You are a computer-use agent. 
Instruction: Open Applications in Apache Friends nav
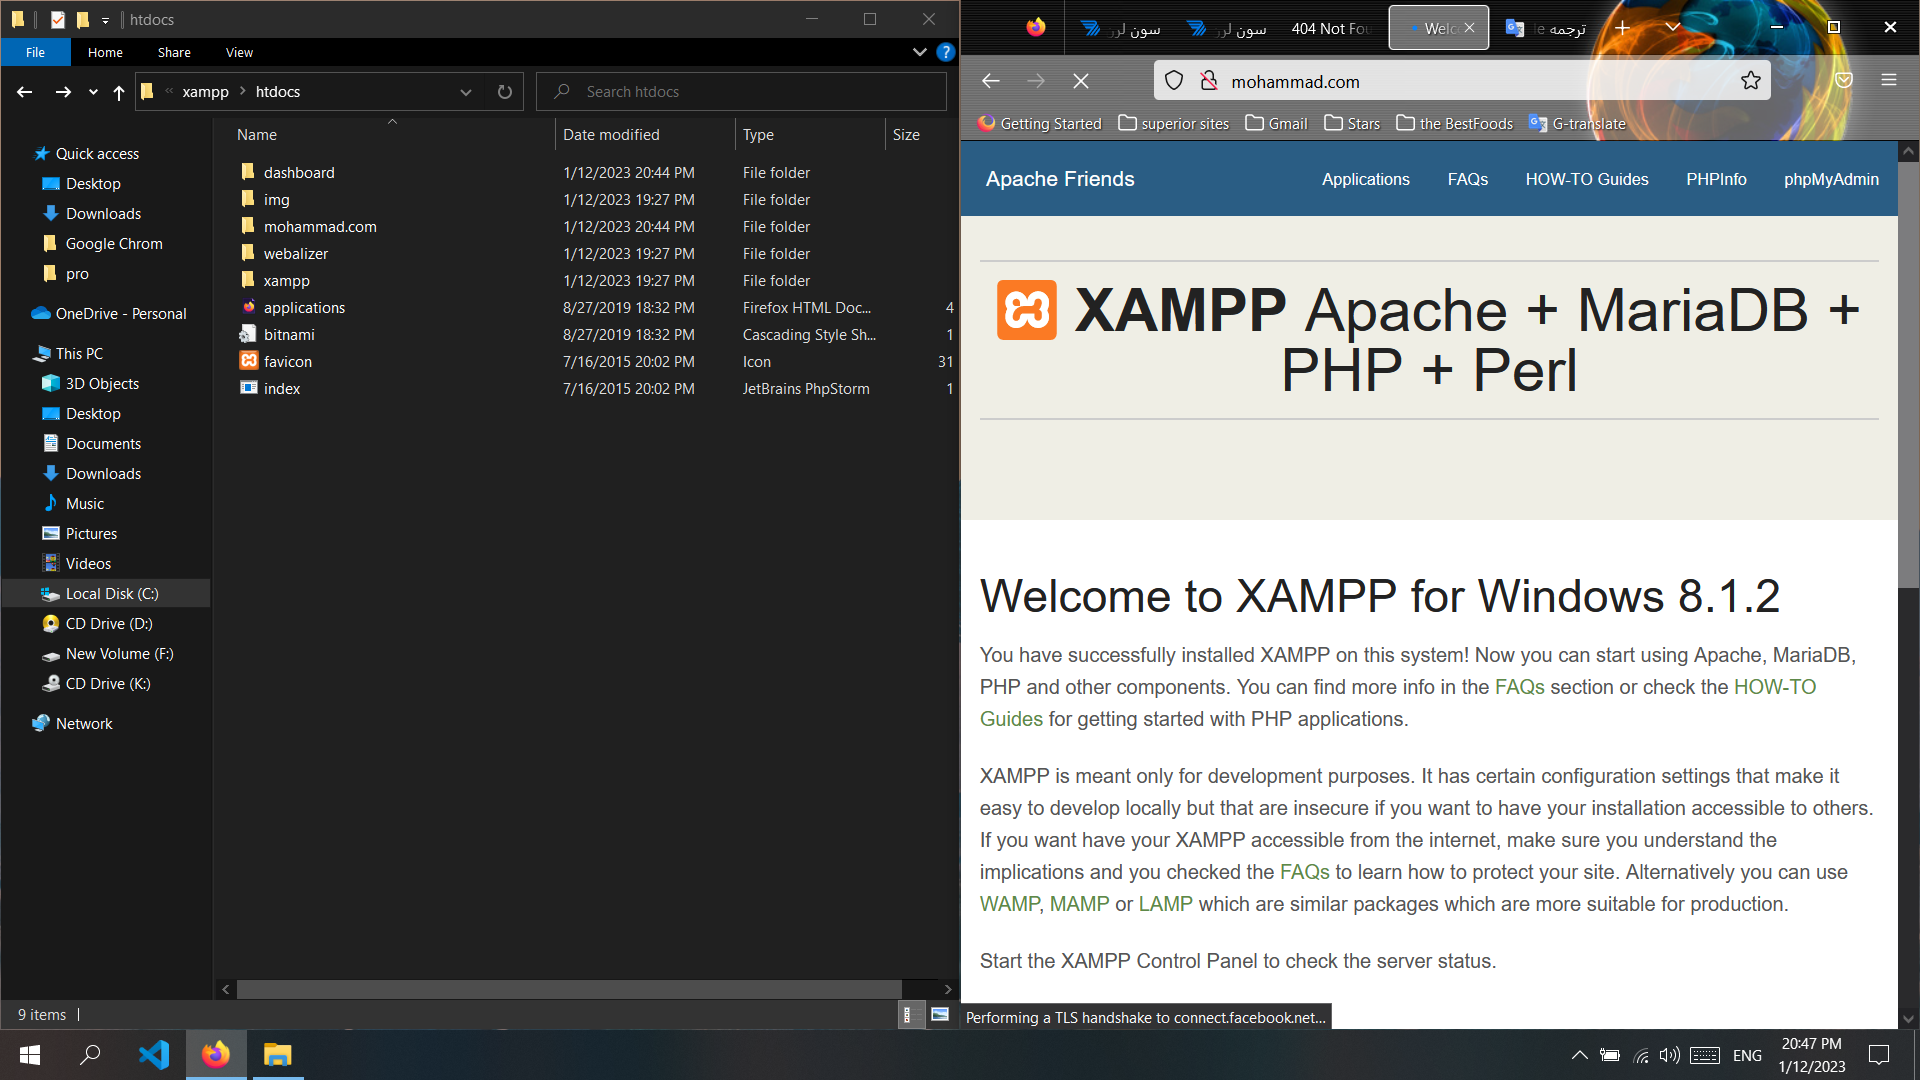1365,179
